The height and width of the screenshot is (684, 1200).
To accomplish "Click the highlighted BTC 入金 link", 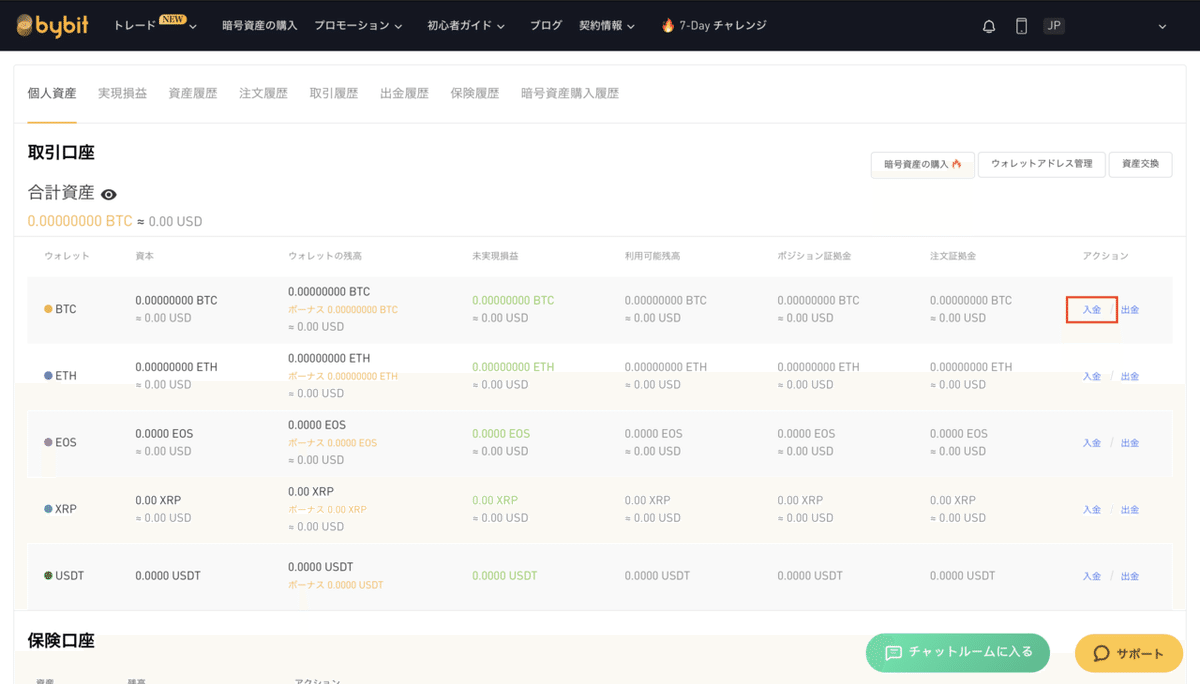I will pyautogui.click(x=1091, y=309).
